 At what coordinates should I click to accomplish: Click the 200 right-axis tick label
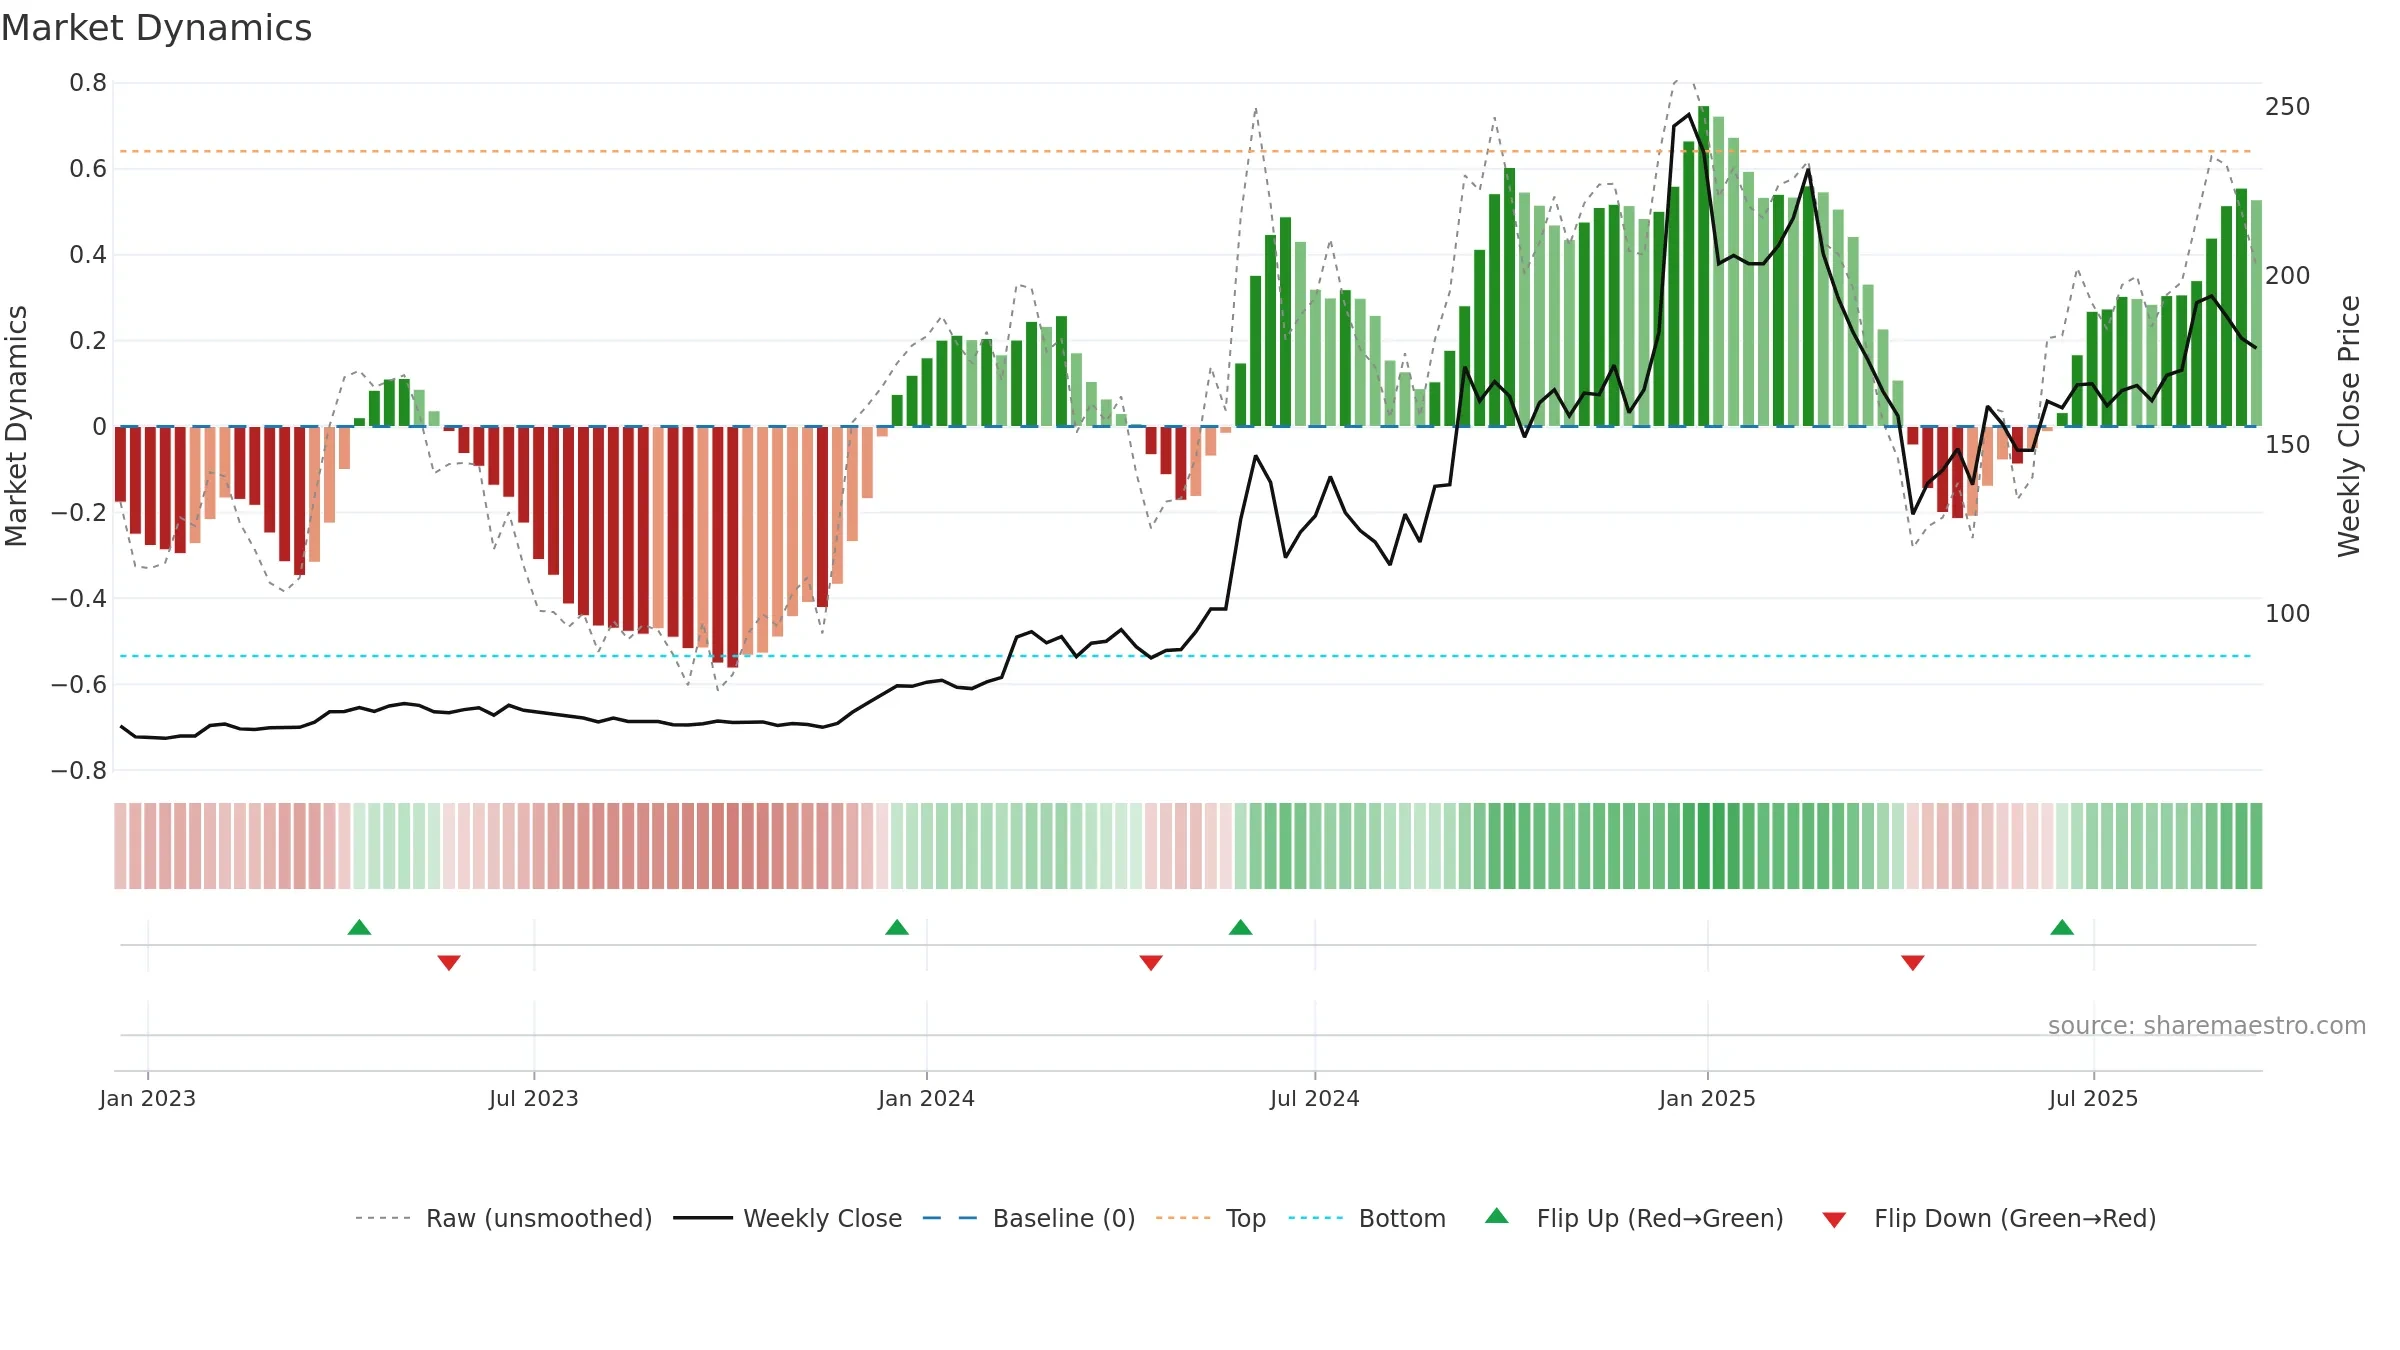2288,276
